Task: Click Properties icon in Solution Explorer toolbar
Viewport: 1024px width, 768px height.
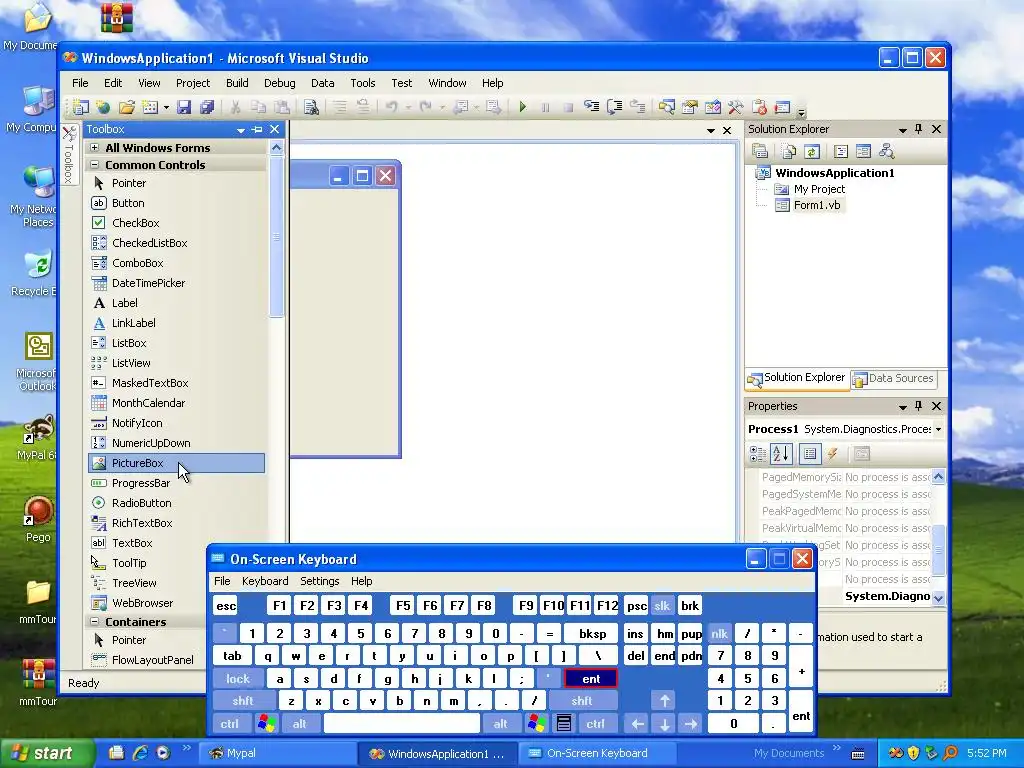Action: (760, 152)
